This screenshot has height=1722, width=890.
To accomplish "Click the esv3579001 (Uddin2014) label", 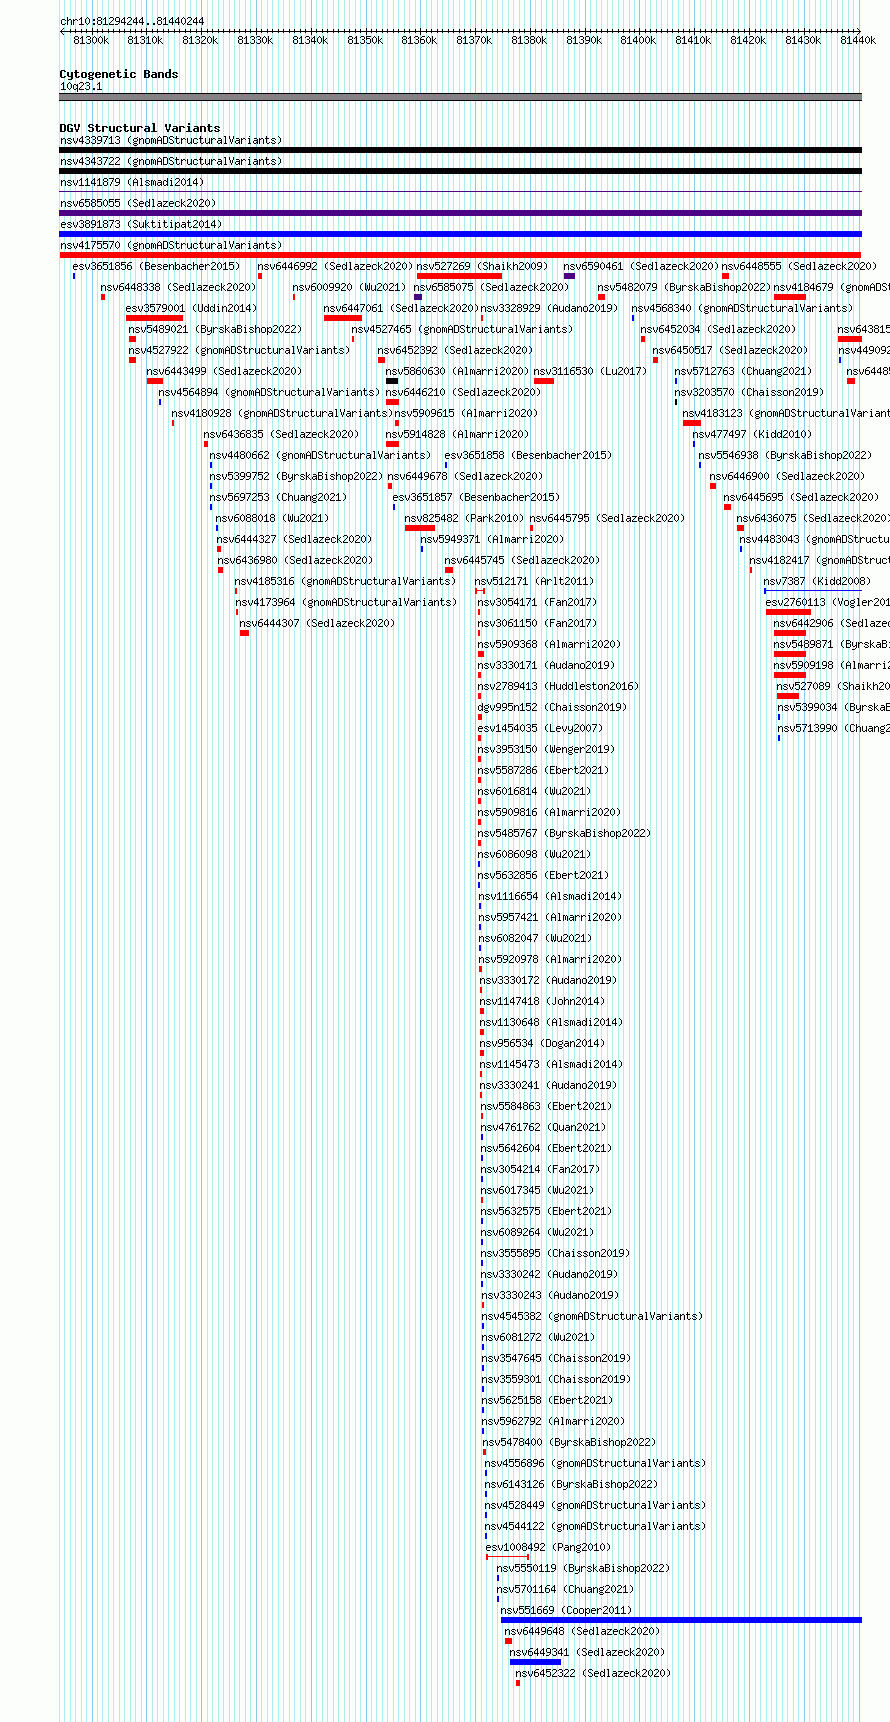I will [x=191, y=308].
